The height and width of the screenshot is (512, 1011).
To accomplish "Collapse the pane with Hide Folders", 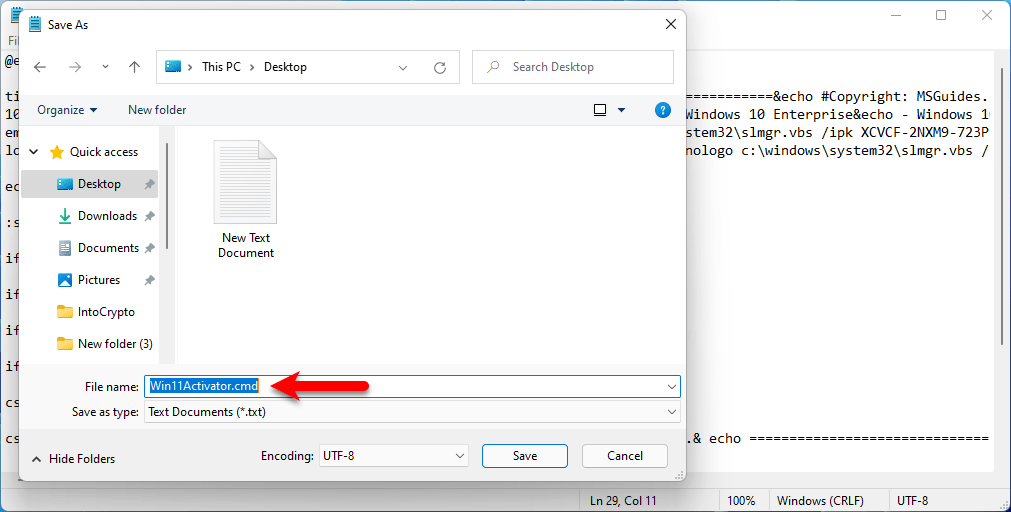I will [74, 459].
